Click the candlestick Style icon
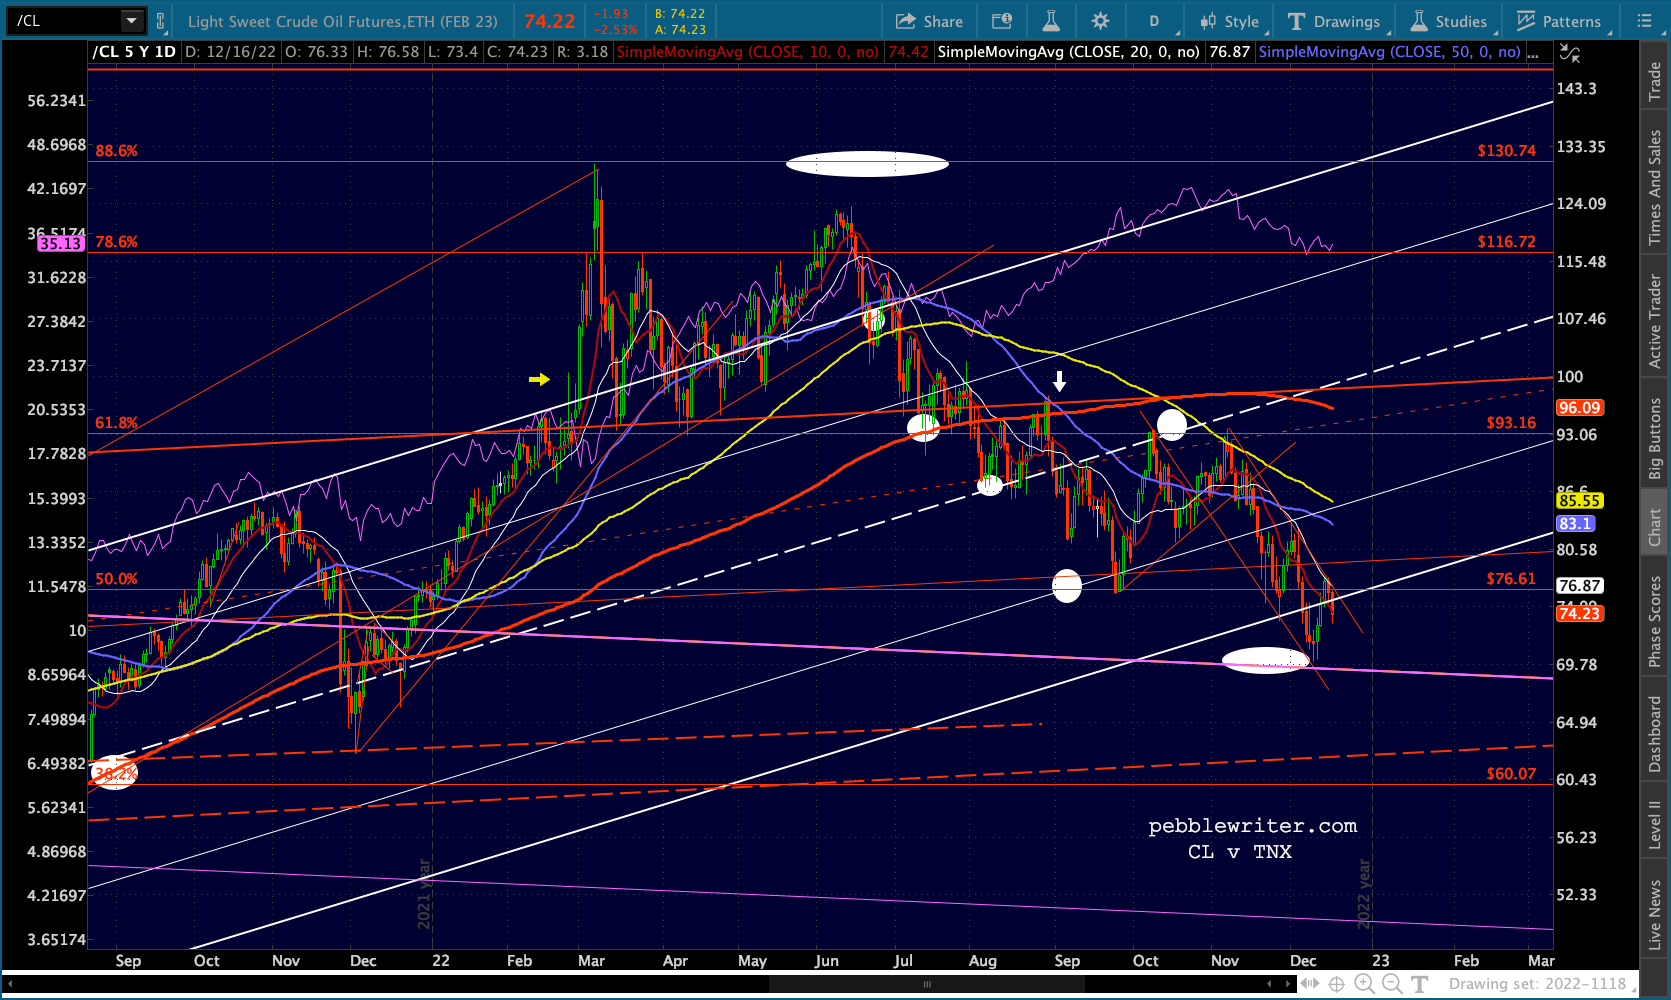This screenshot has width=1671, height=1000. coord(1208,21)
